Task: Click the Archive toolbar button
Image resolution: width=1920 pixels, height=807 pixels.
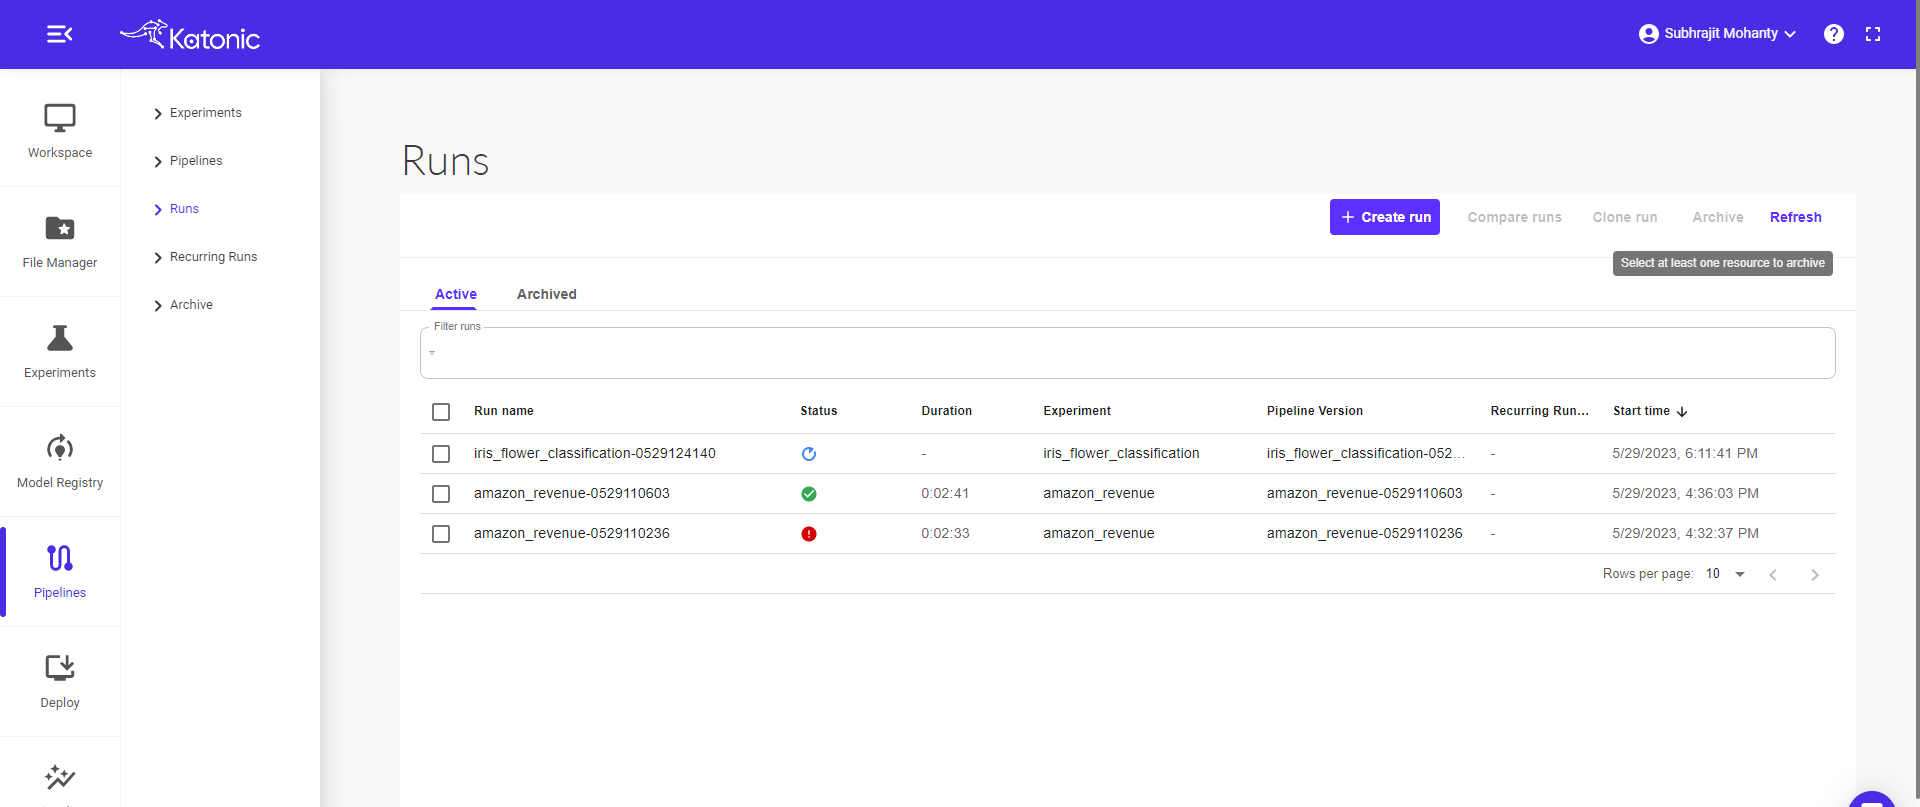Action: pyautogui.click(x=1717, y=217)
